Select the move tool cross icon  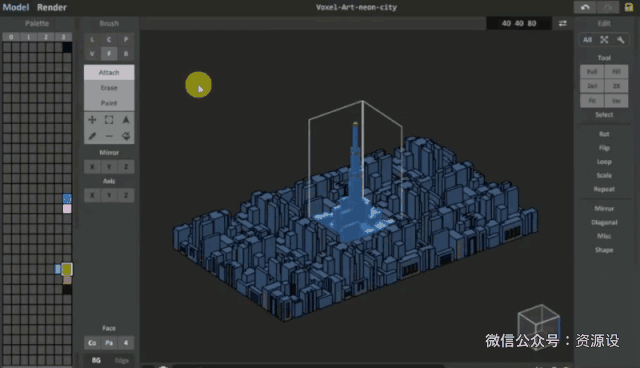(x=92, y=120)
